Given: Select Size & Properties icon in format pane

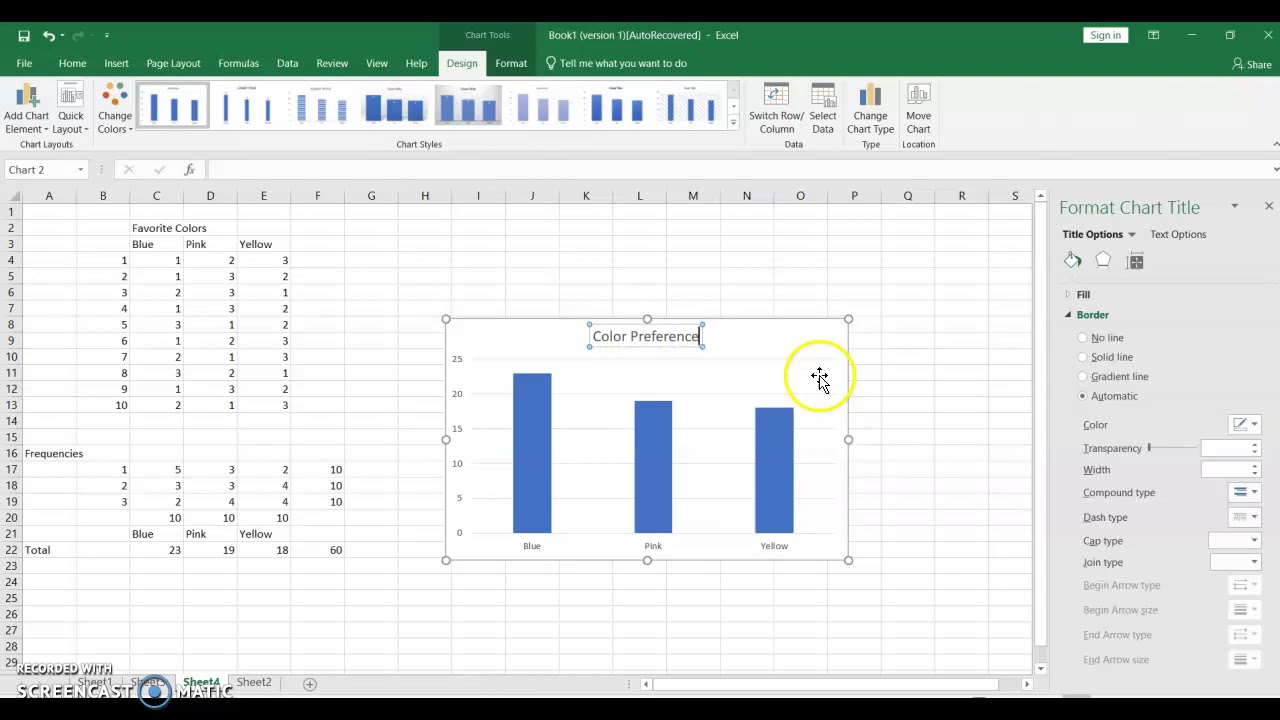Looking at the screenshot, I should (1135, 261).
